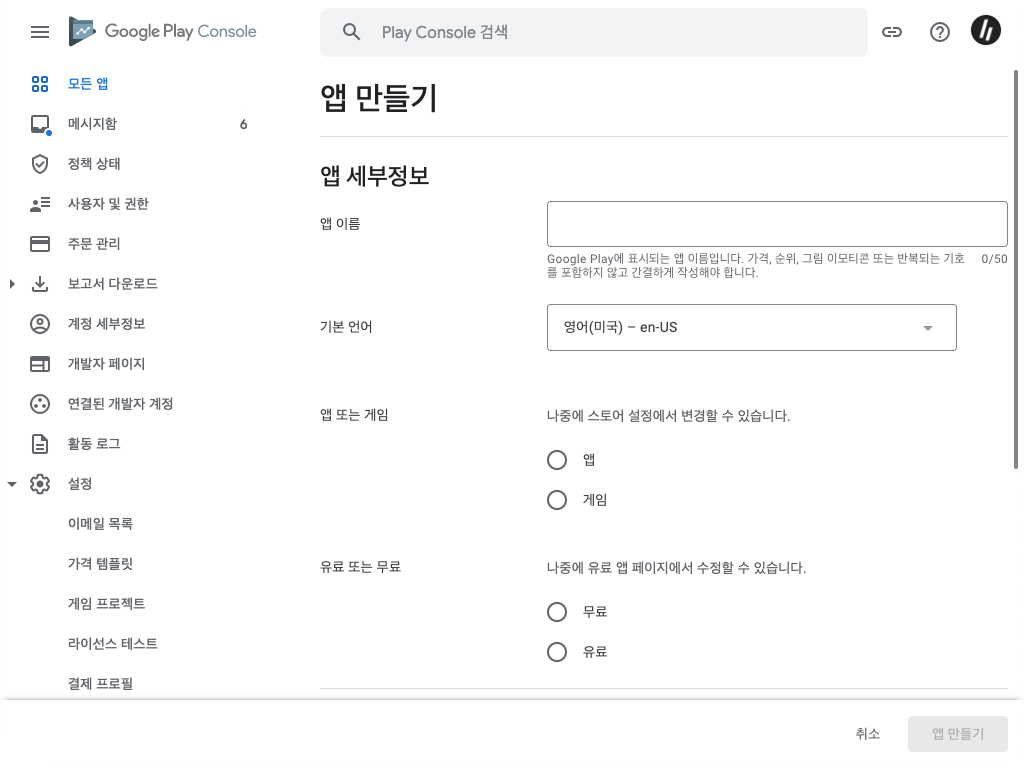
Task: Click the 설정 gear icon
Action: click(40, 484)
